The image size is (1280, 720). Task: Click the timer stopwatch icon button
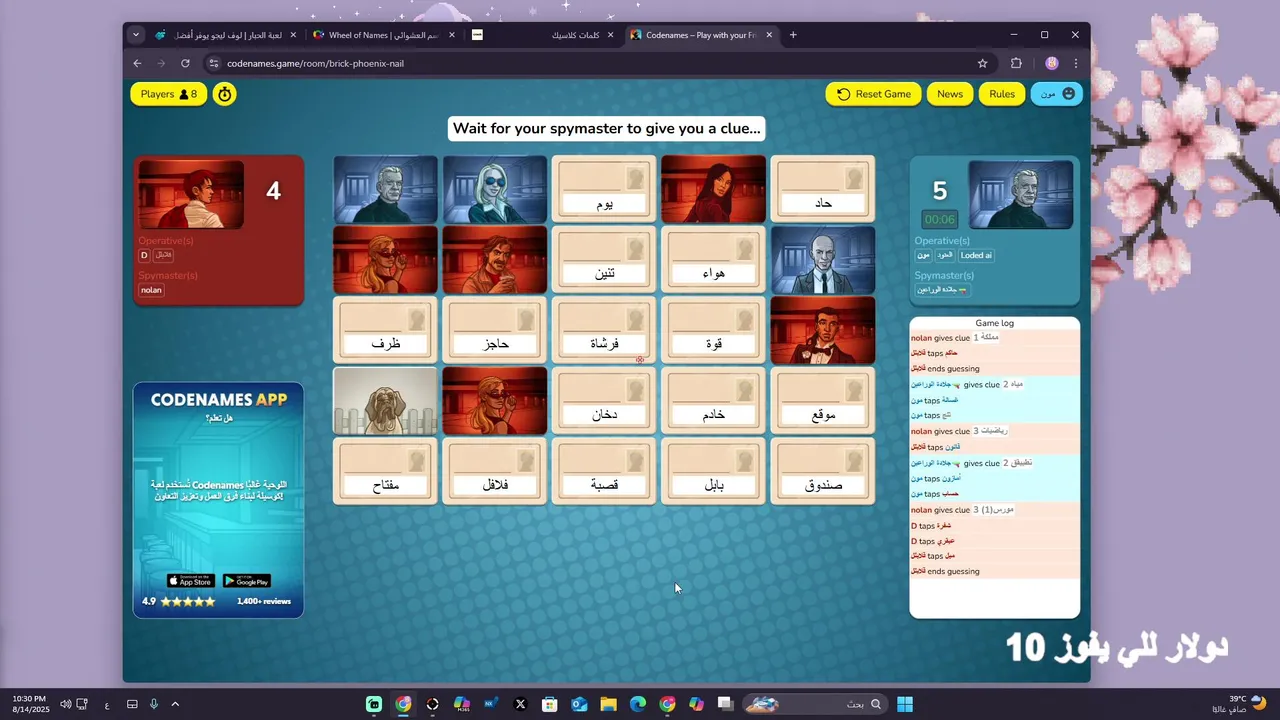pyautogui.click(x=225, y=94)
